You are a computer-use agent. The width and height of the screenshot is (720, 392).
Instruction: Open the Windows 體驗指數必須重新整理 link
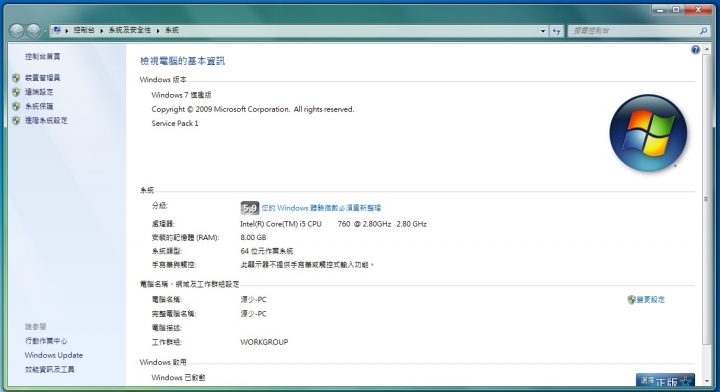[x=321, y=208]
